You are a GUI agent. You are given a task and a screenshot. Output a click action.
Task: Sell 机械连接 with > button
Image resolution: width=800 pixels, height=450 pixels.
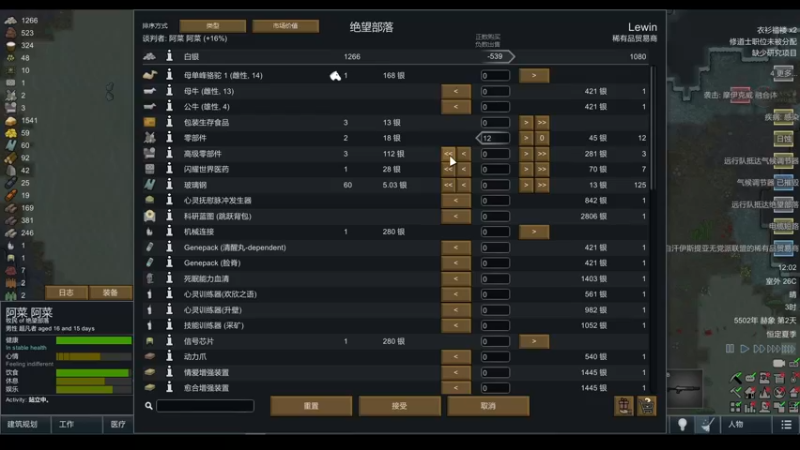click(x=534, y=232)
